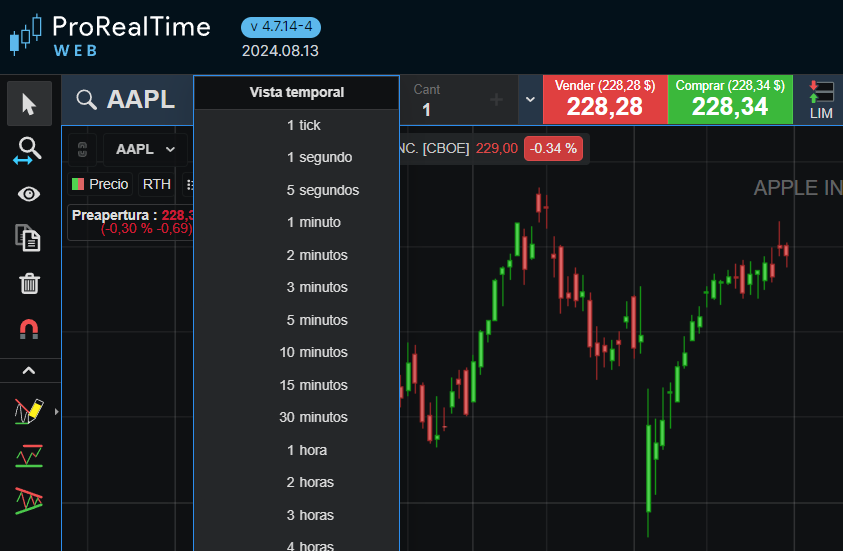Click the 229,00 last price value
This screenshot has height=551, width=843.
coord(496,148)
